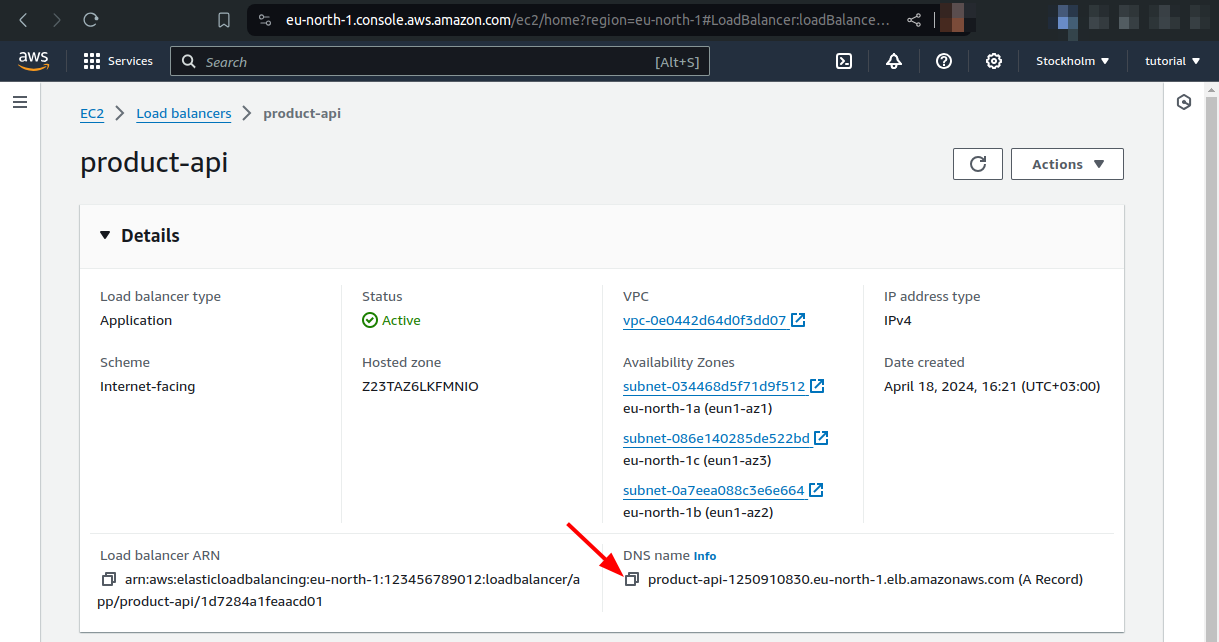The image size is (1219, 642).
Task: Click external icon next to subnet-034468d5f71d9f512
Action: [817, 386]
